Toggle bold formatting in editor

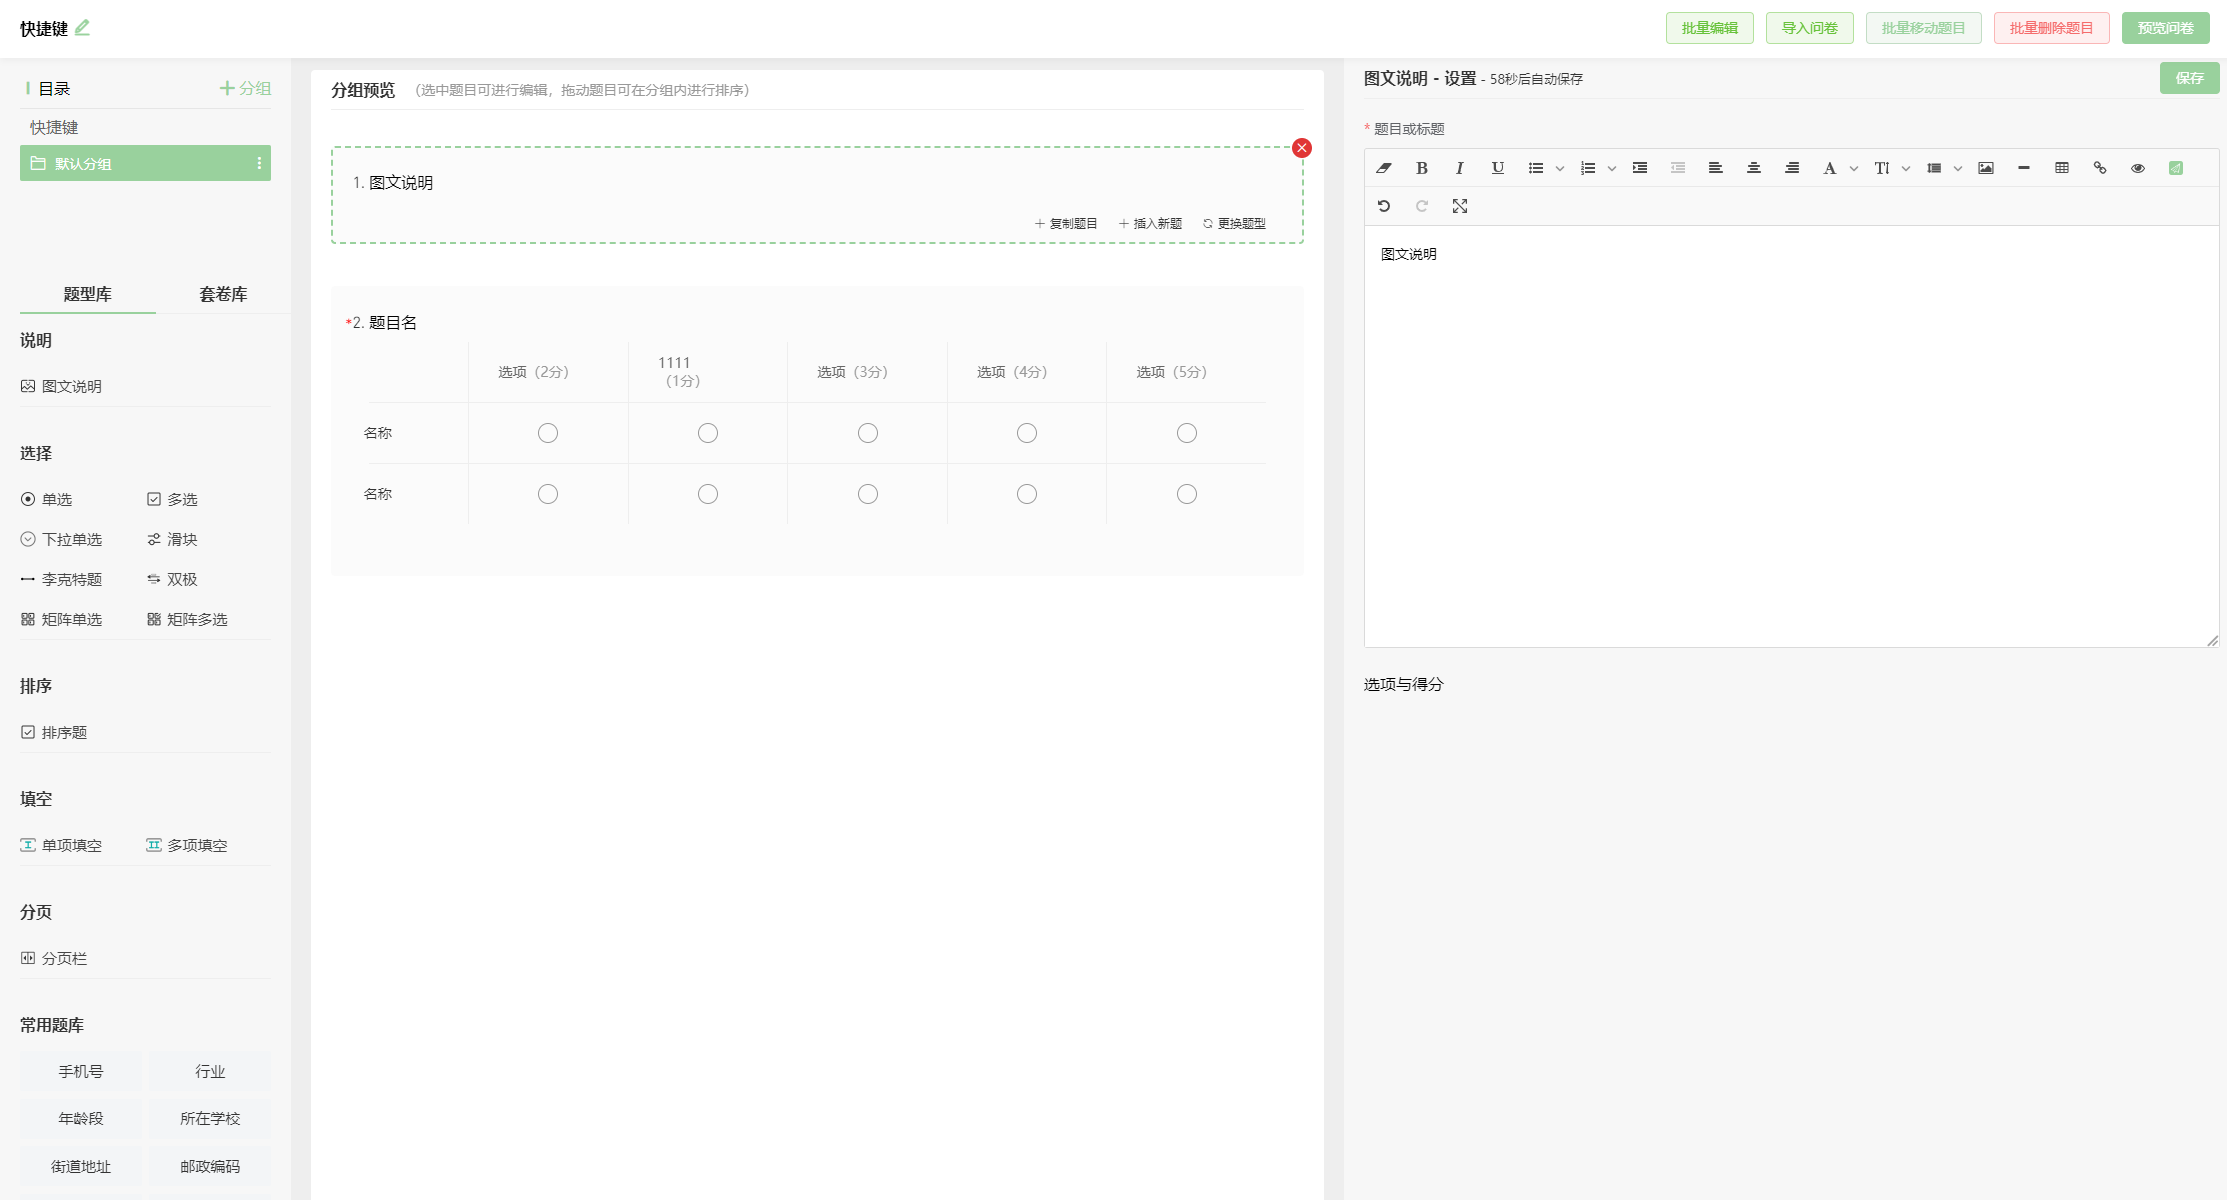[x=1422, y=168]
